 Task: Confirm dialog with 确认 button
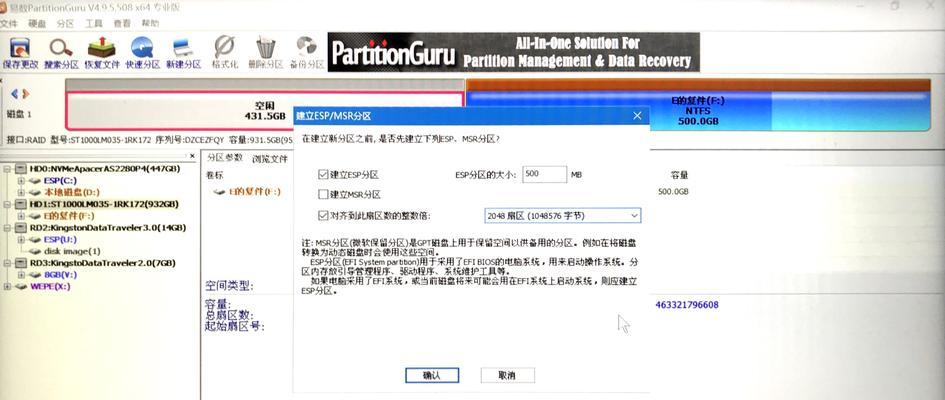pyautogui.click(x=432, y=375)
